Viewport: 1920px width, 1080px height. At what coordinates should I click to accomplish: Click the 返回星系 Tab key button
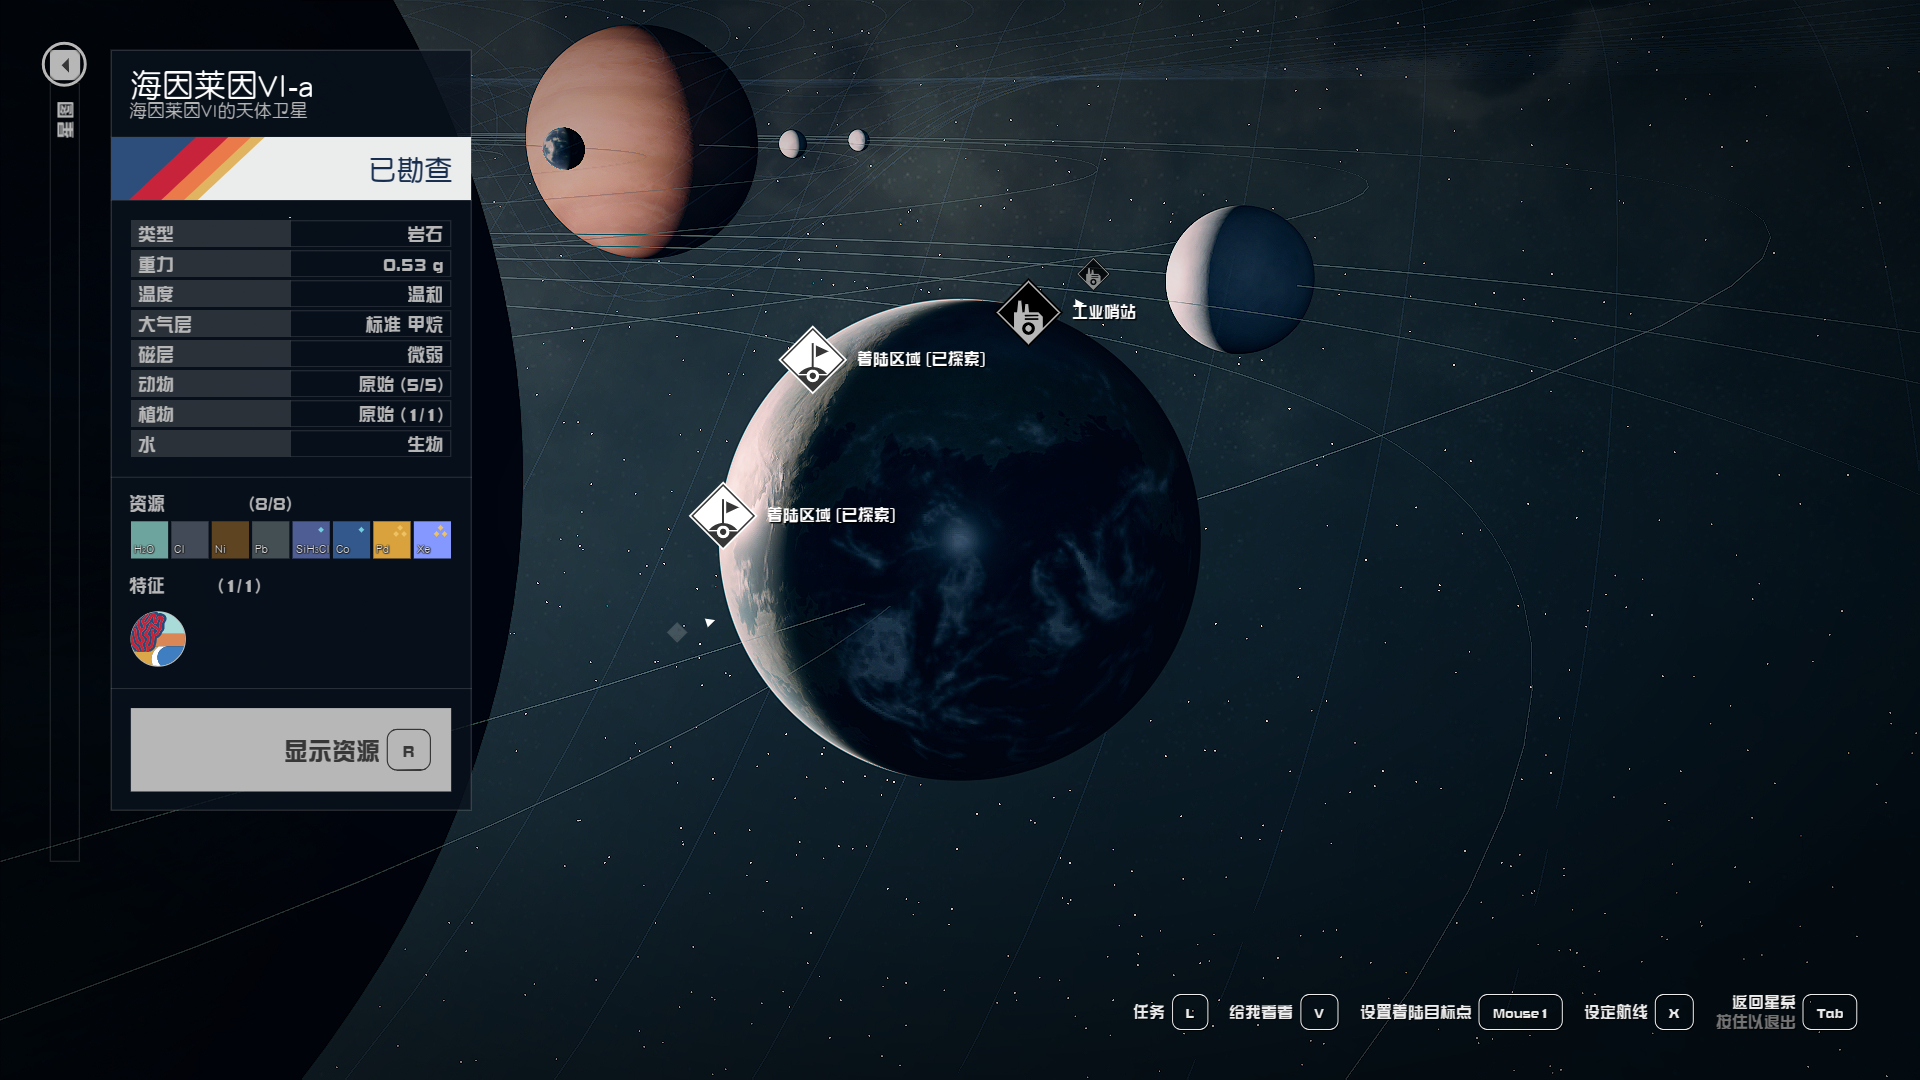[x=1830, y=1012]
